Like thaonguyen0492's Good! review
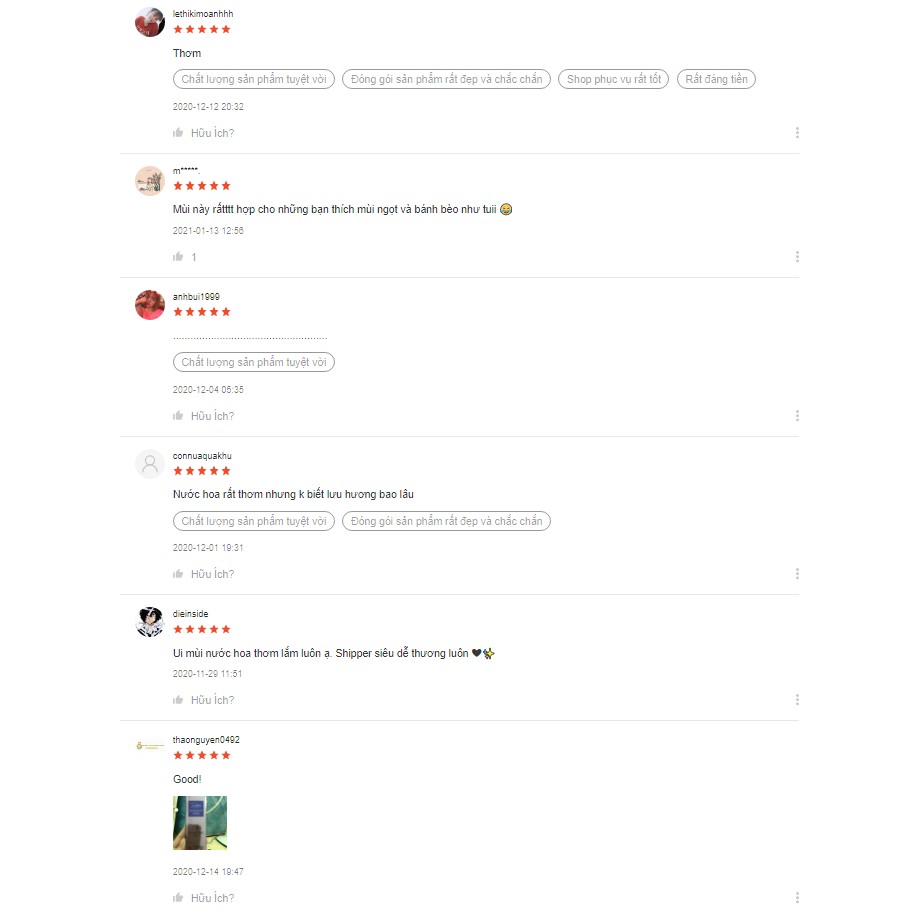918x918 pixels. [178, 898]
